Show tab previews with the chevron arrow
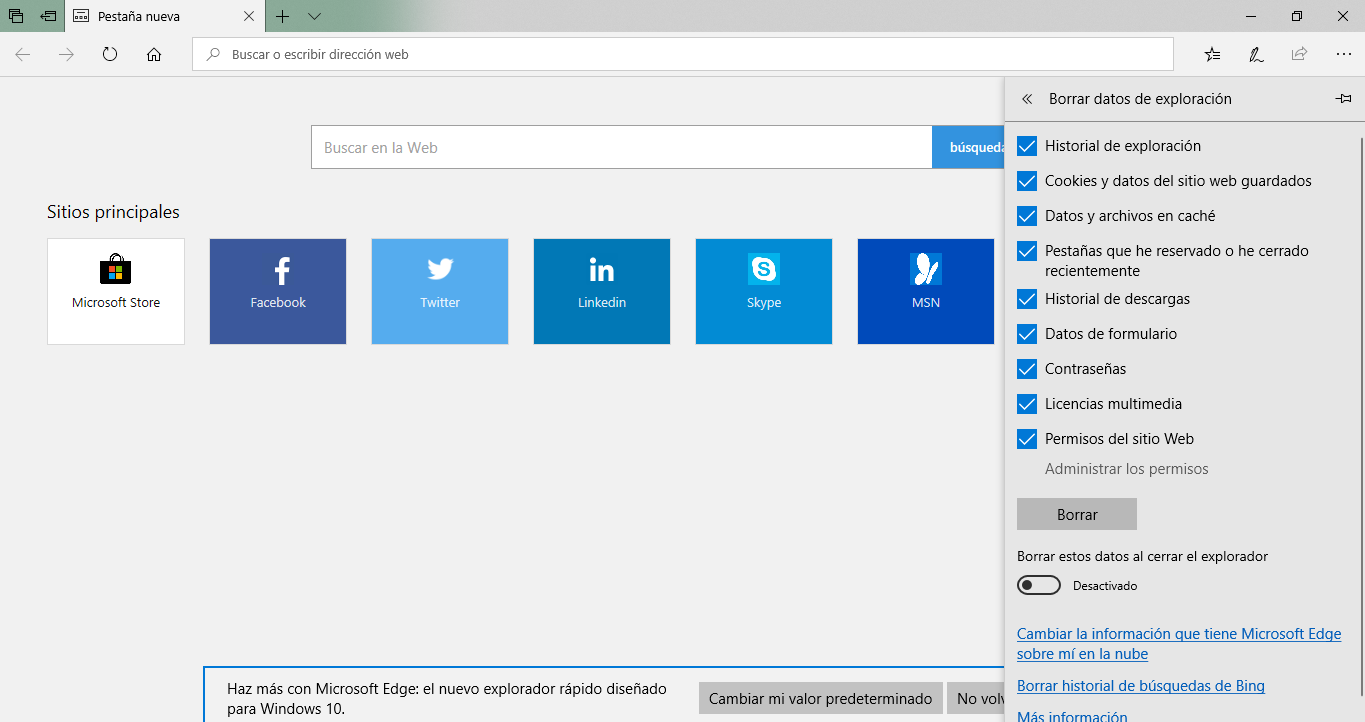 [314, 16]
